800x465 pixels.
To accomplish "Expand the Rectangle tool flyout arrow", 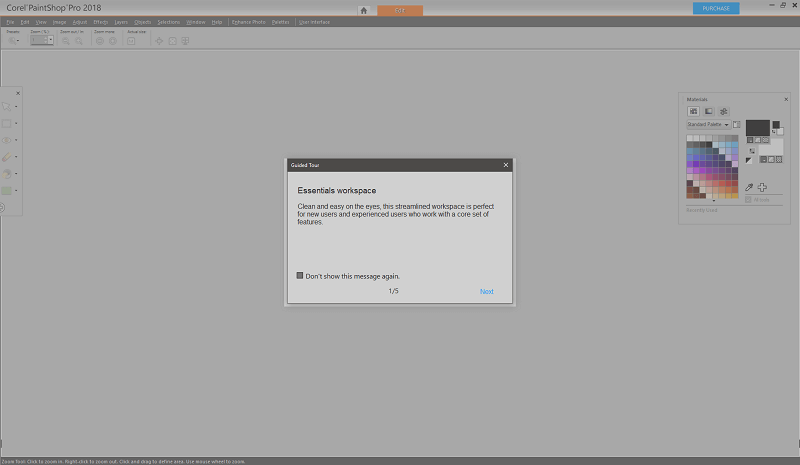I will [x=16, y=190].
